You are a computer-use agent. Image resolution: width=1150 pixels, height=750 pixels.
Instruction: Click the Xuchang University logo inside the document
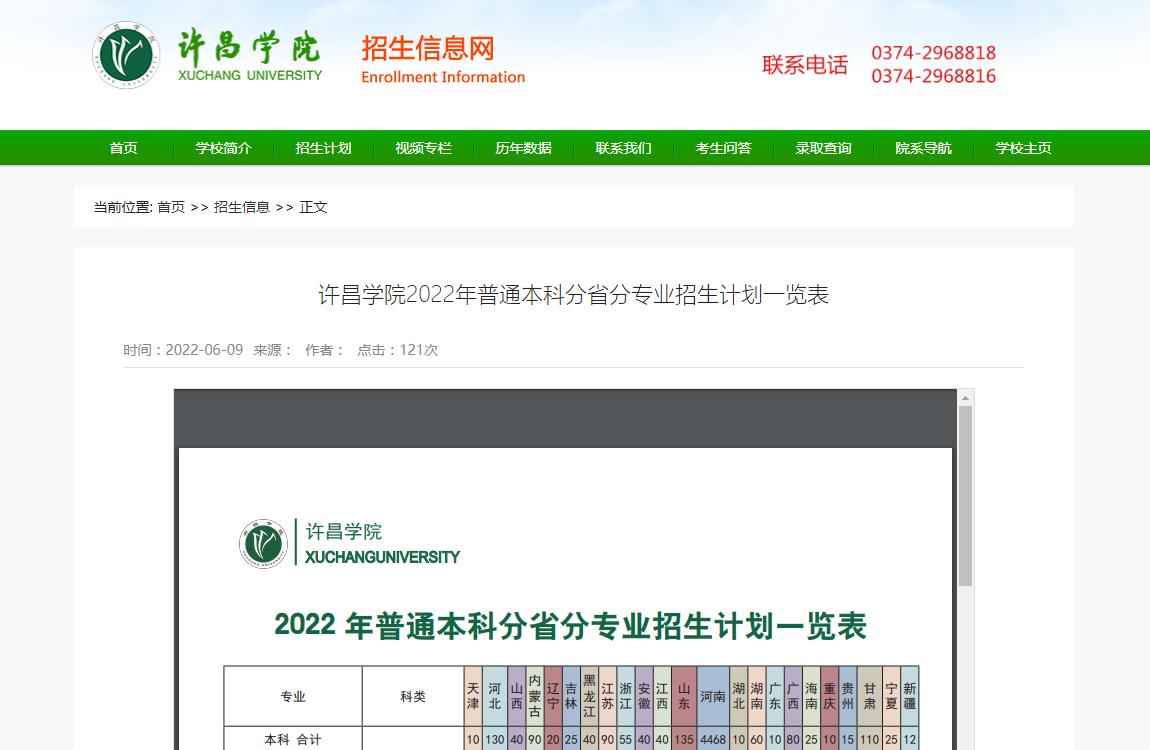pos(263,544)
